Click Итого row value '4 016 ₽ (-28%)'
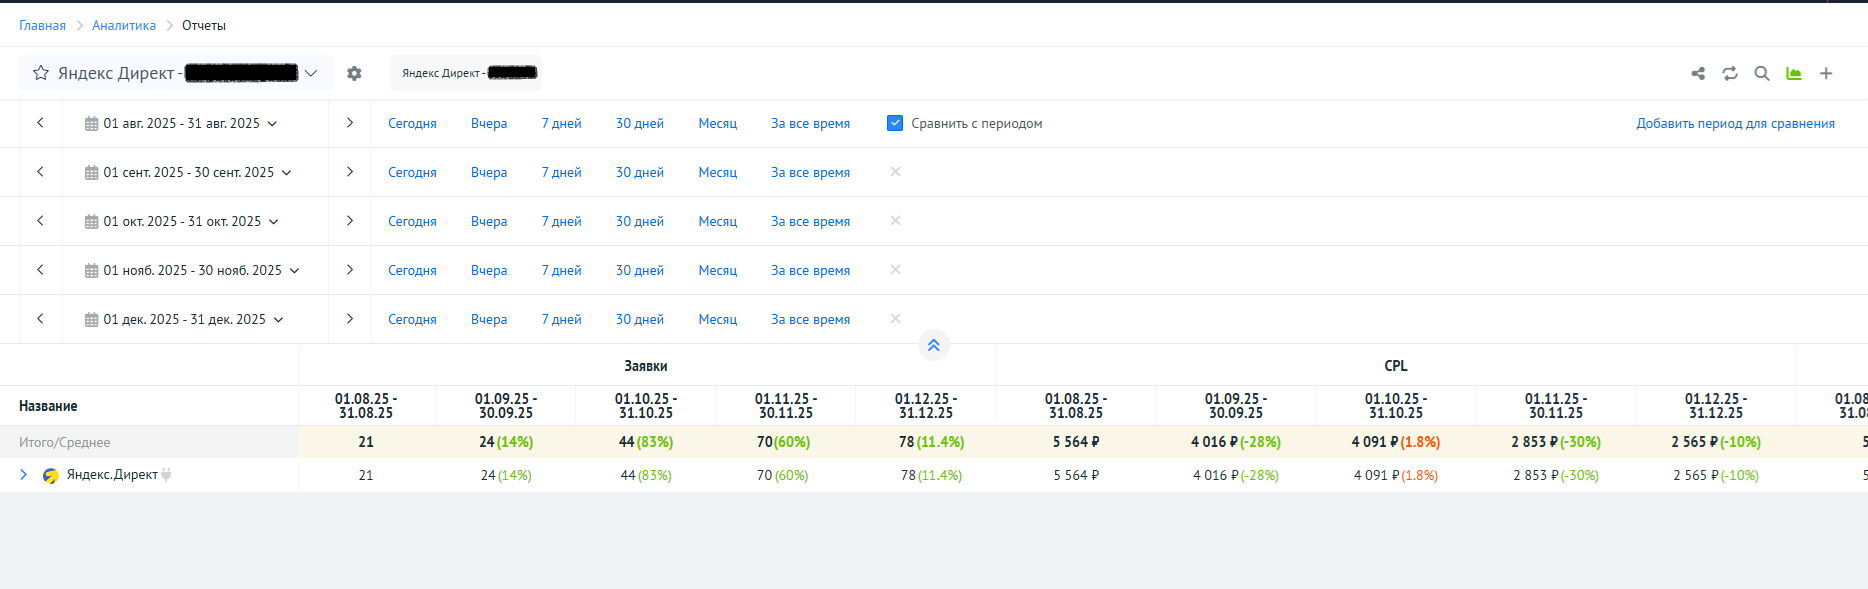The width and height of the screenshot is (1868, 589). [1236, 442]
